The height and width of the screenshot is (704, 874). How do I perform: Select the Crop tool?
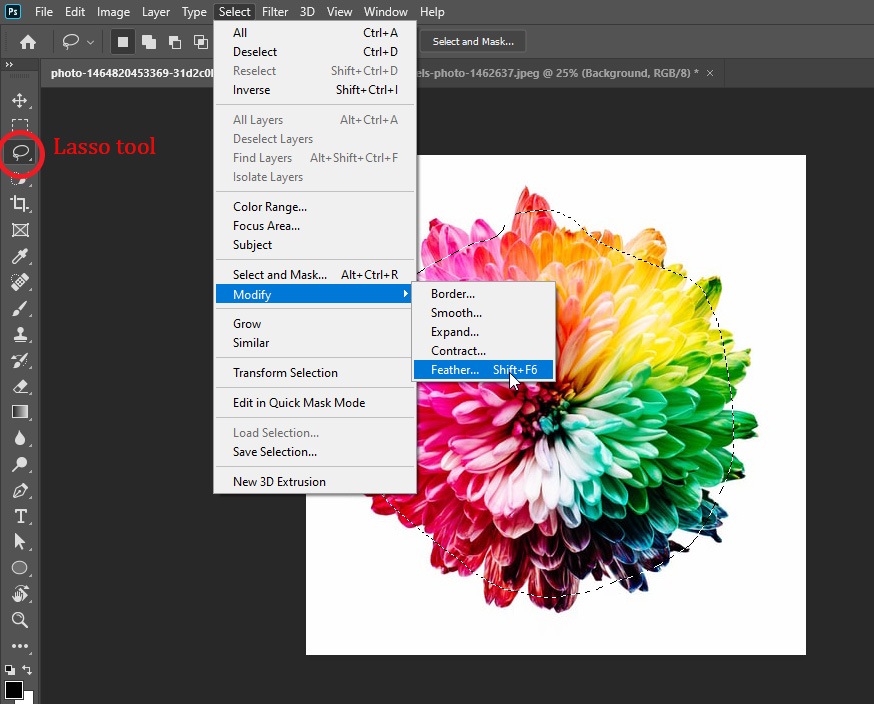[20, 203]
